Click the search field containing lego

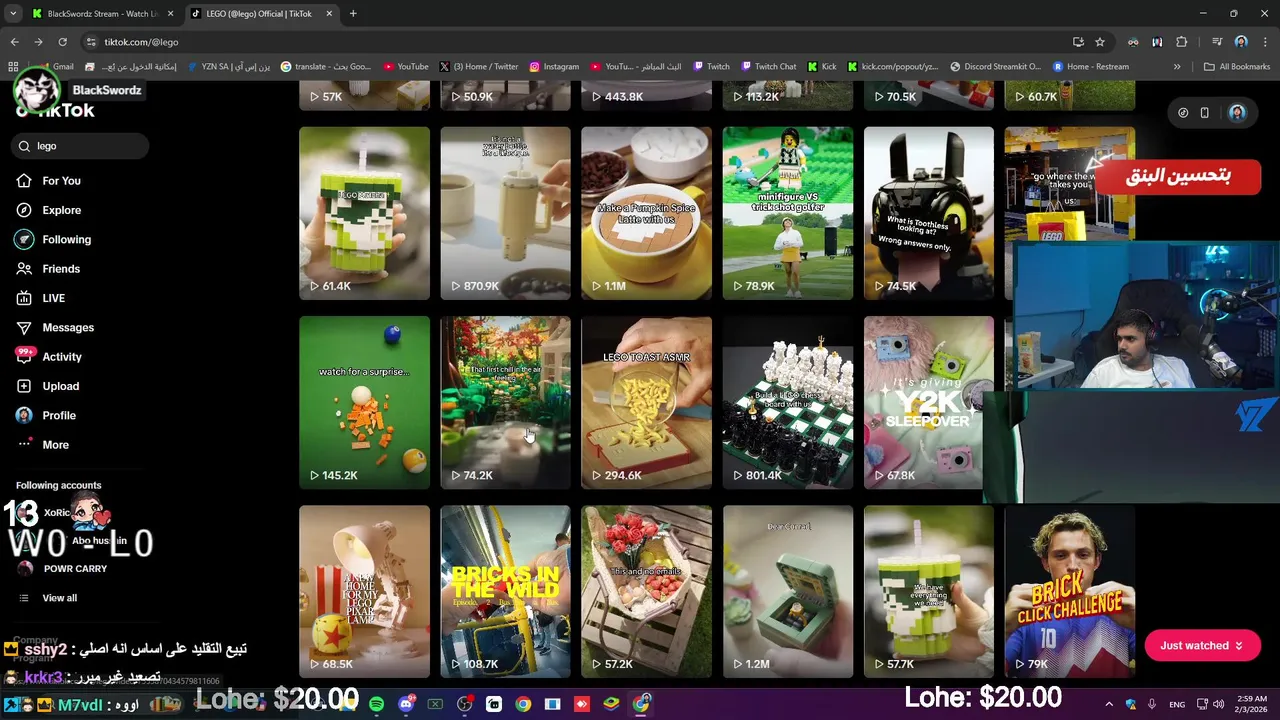[x=82, y=146]
